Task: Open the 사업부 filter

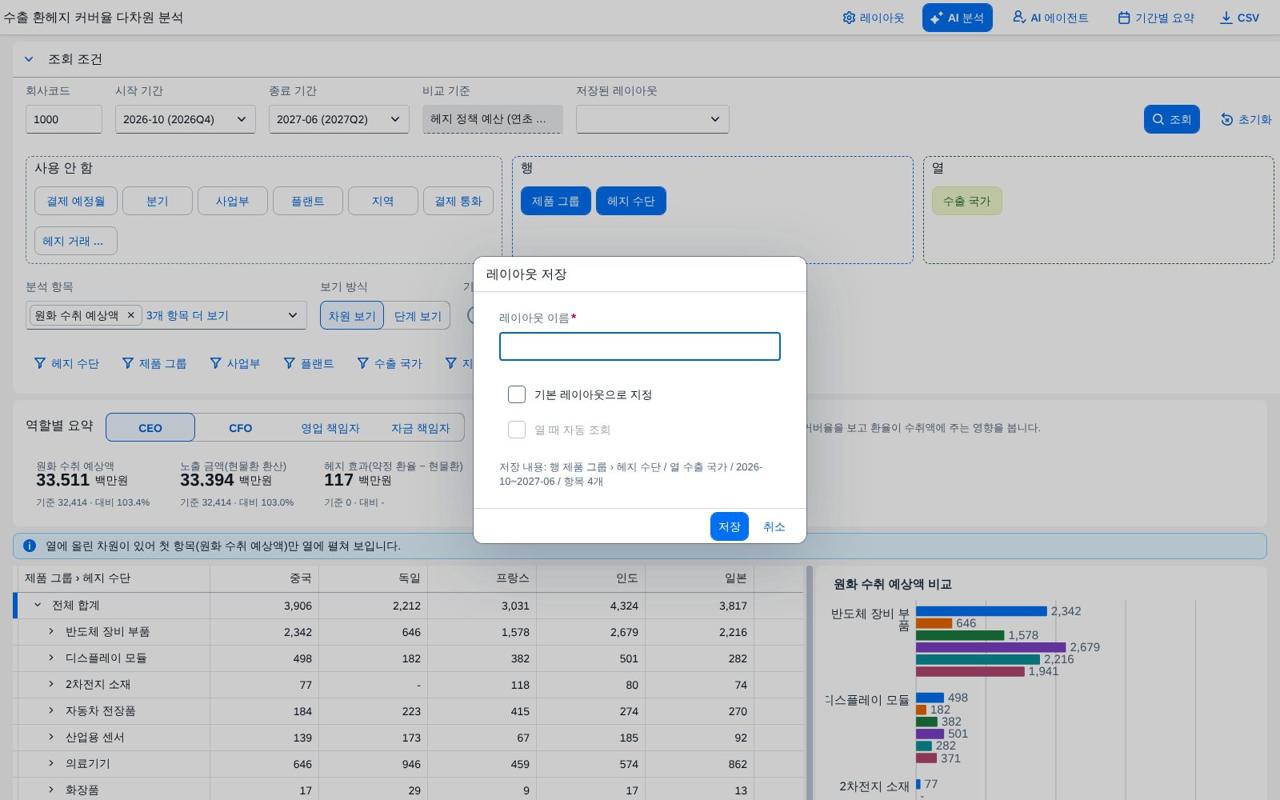Action: 235,364
